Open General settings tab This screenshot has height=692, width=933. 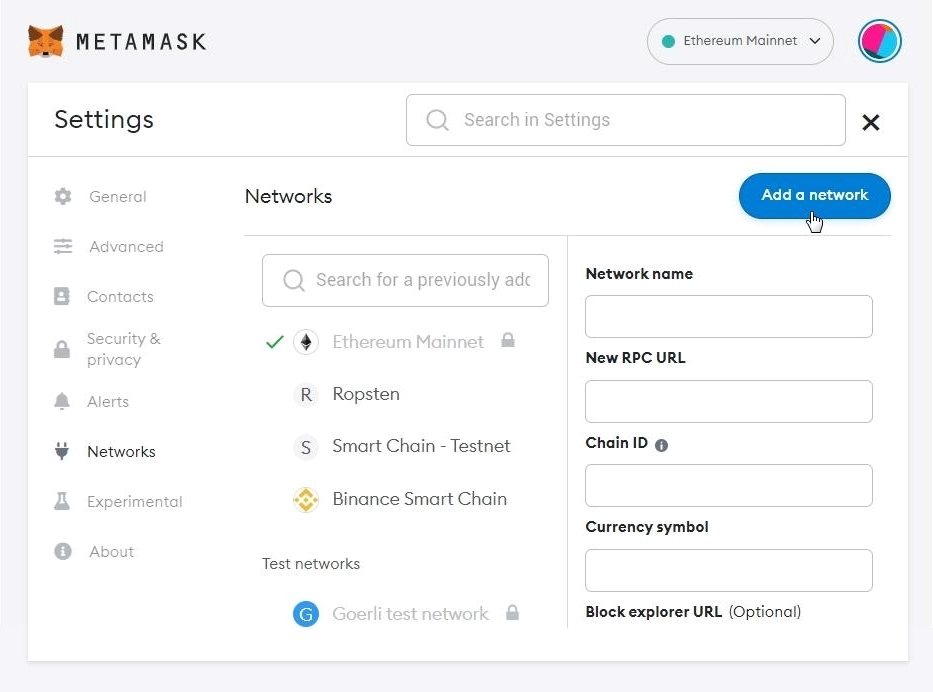[x=117, y=197]
